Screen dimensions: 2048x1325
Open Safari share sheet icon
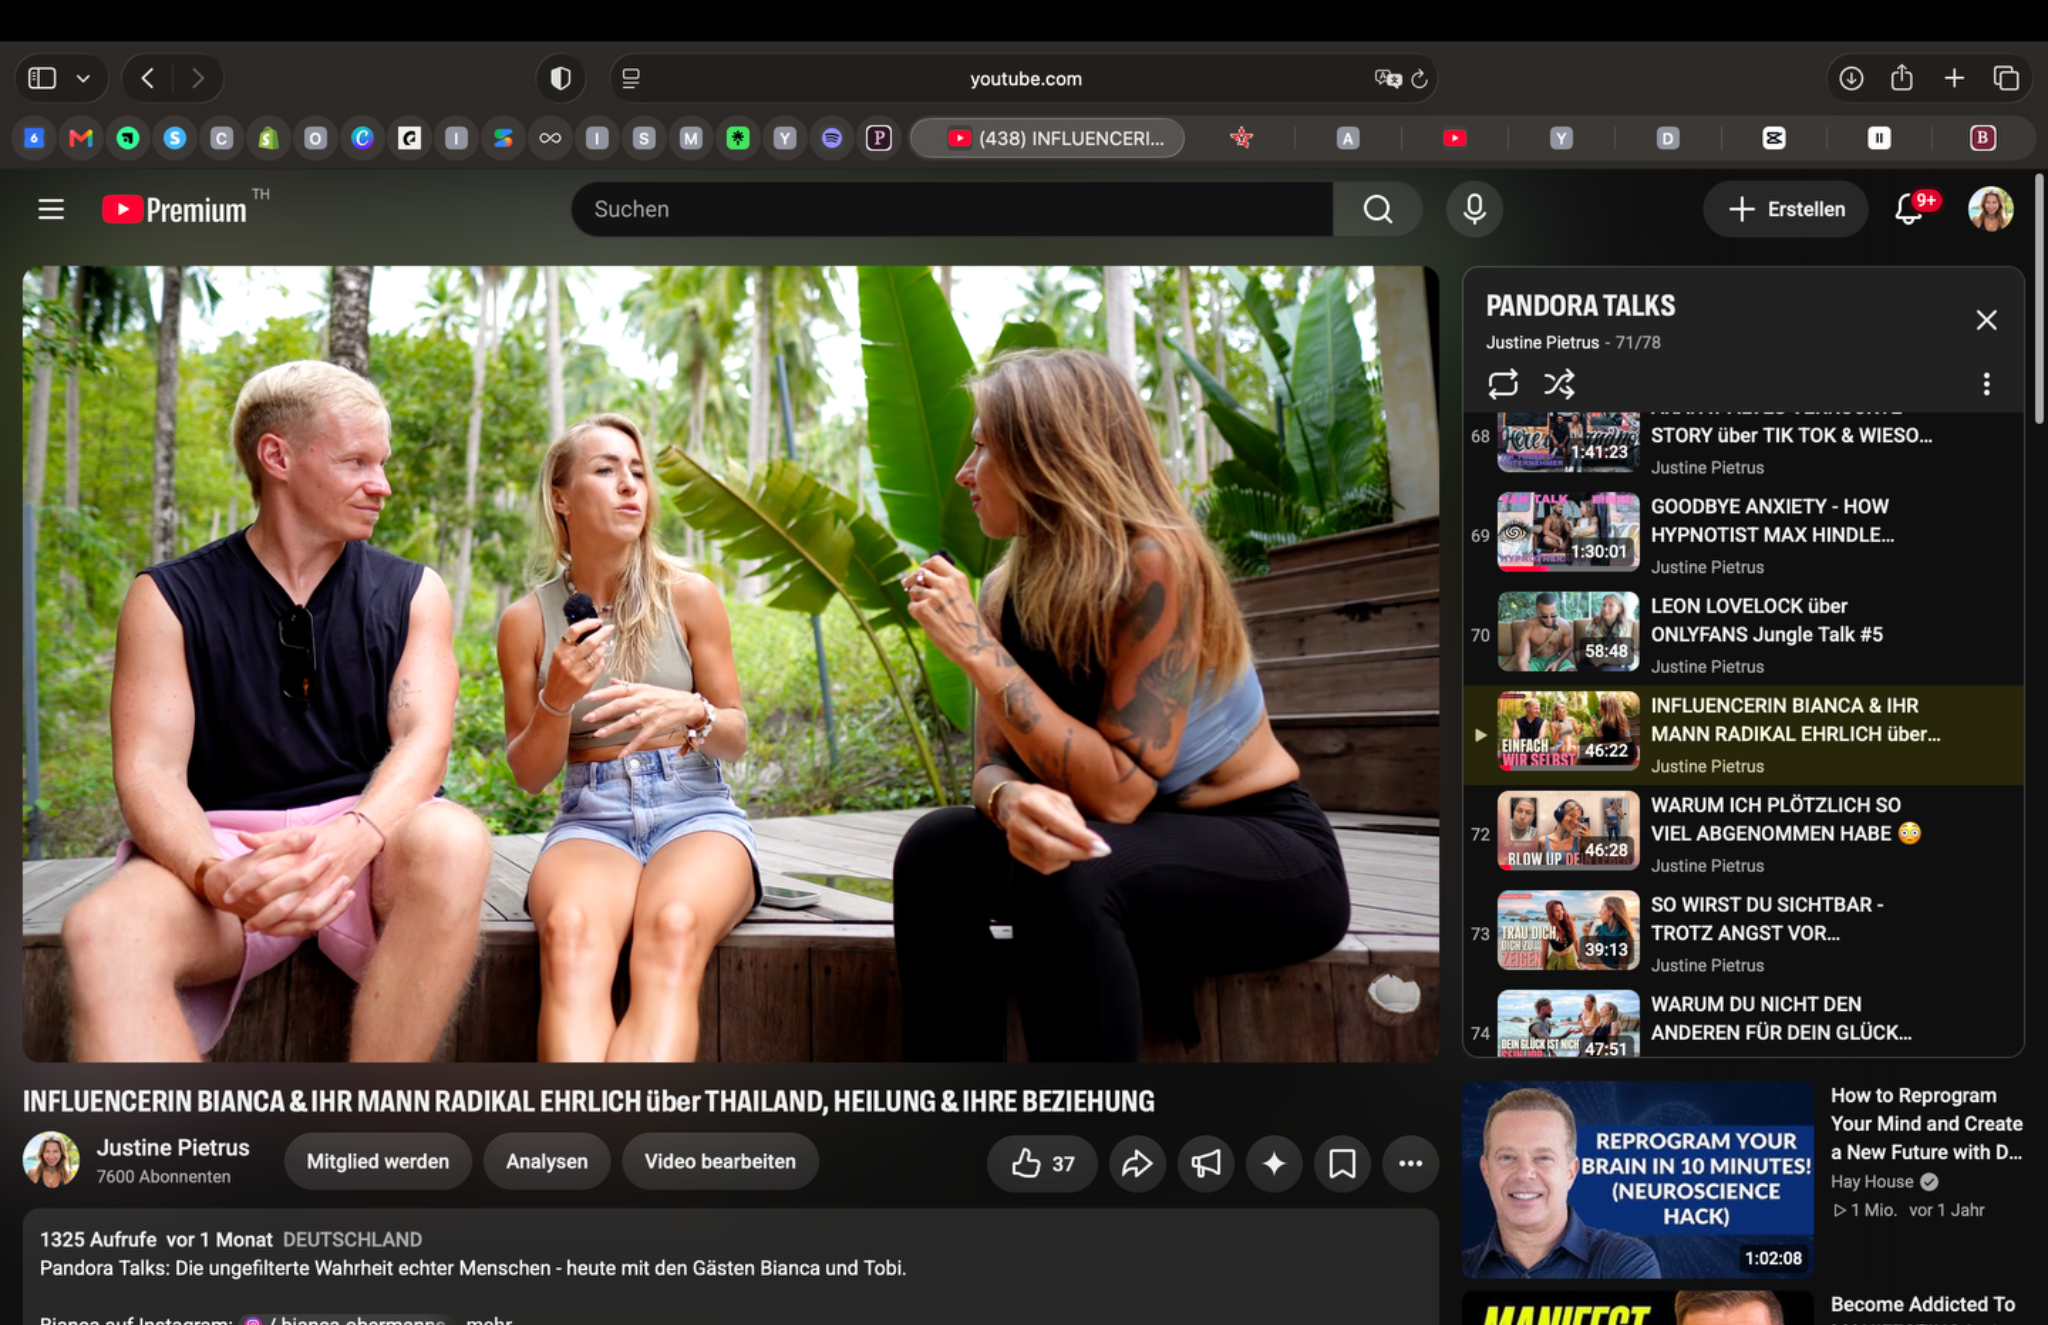click(1902, 78)
